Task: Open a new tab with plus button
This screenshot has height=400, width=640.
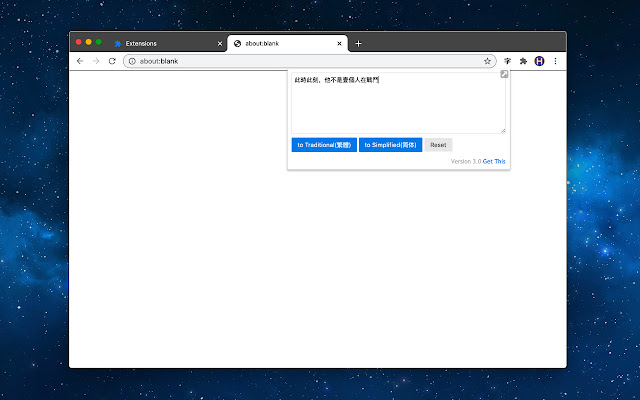Action: 359,44
